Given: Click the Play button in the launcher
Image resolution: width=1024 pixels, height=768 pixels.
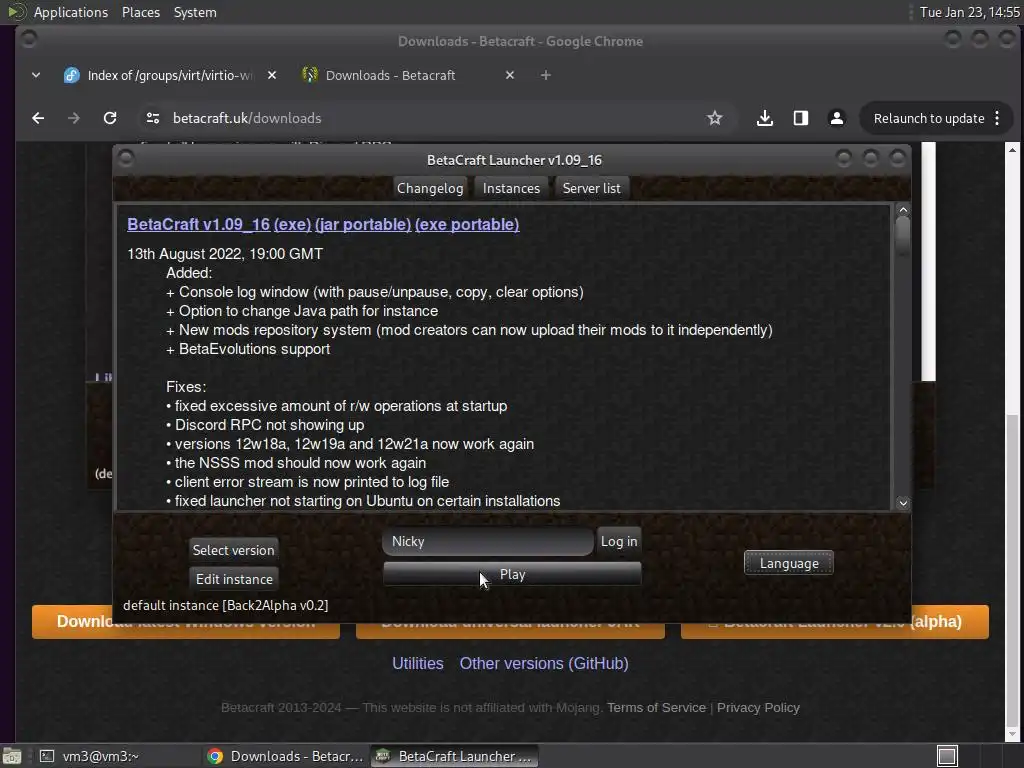Looking at the screenshot, I should [513, 574].
